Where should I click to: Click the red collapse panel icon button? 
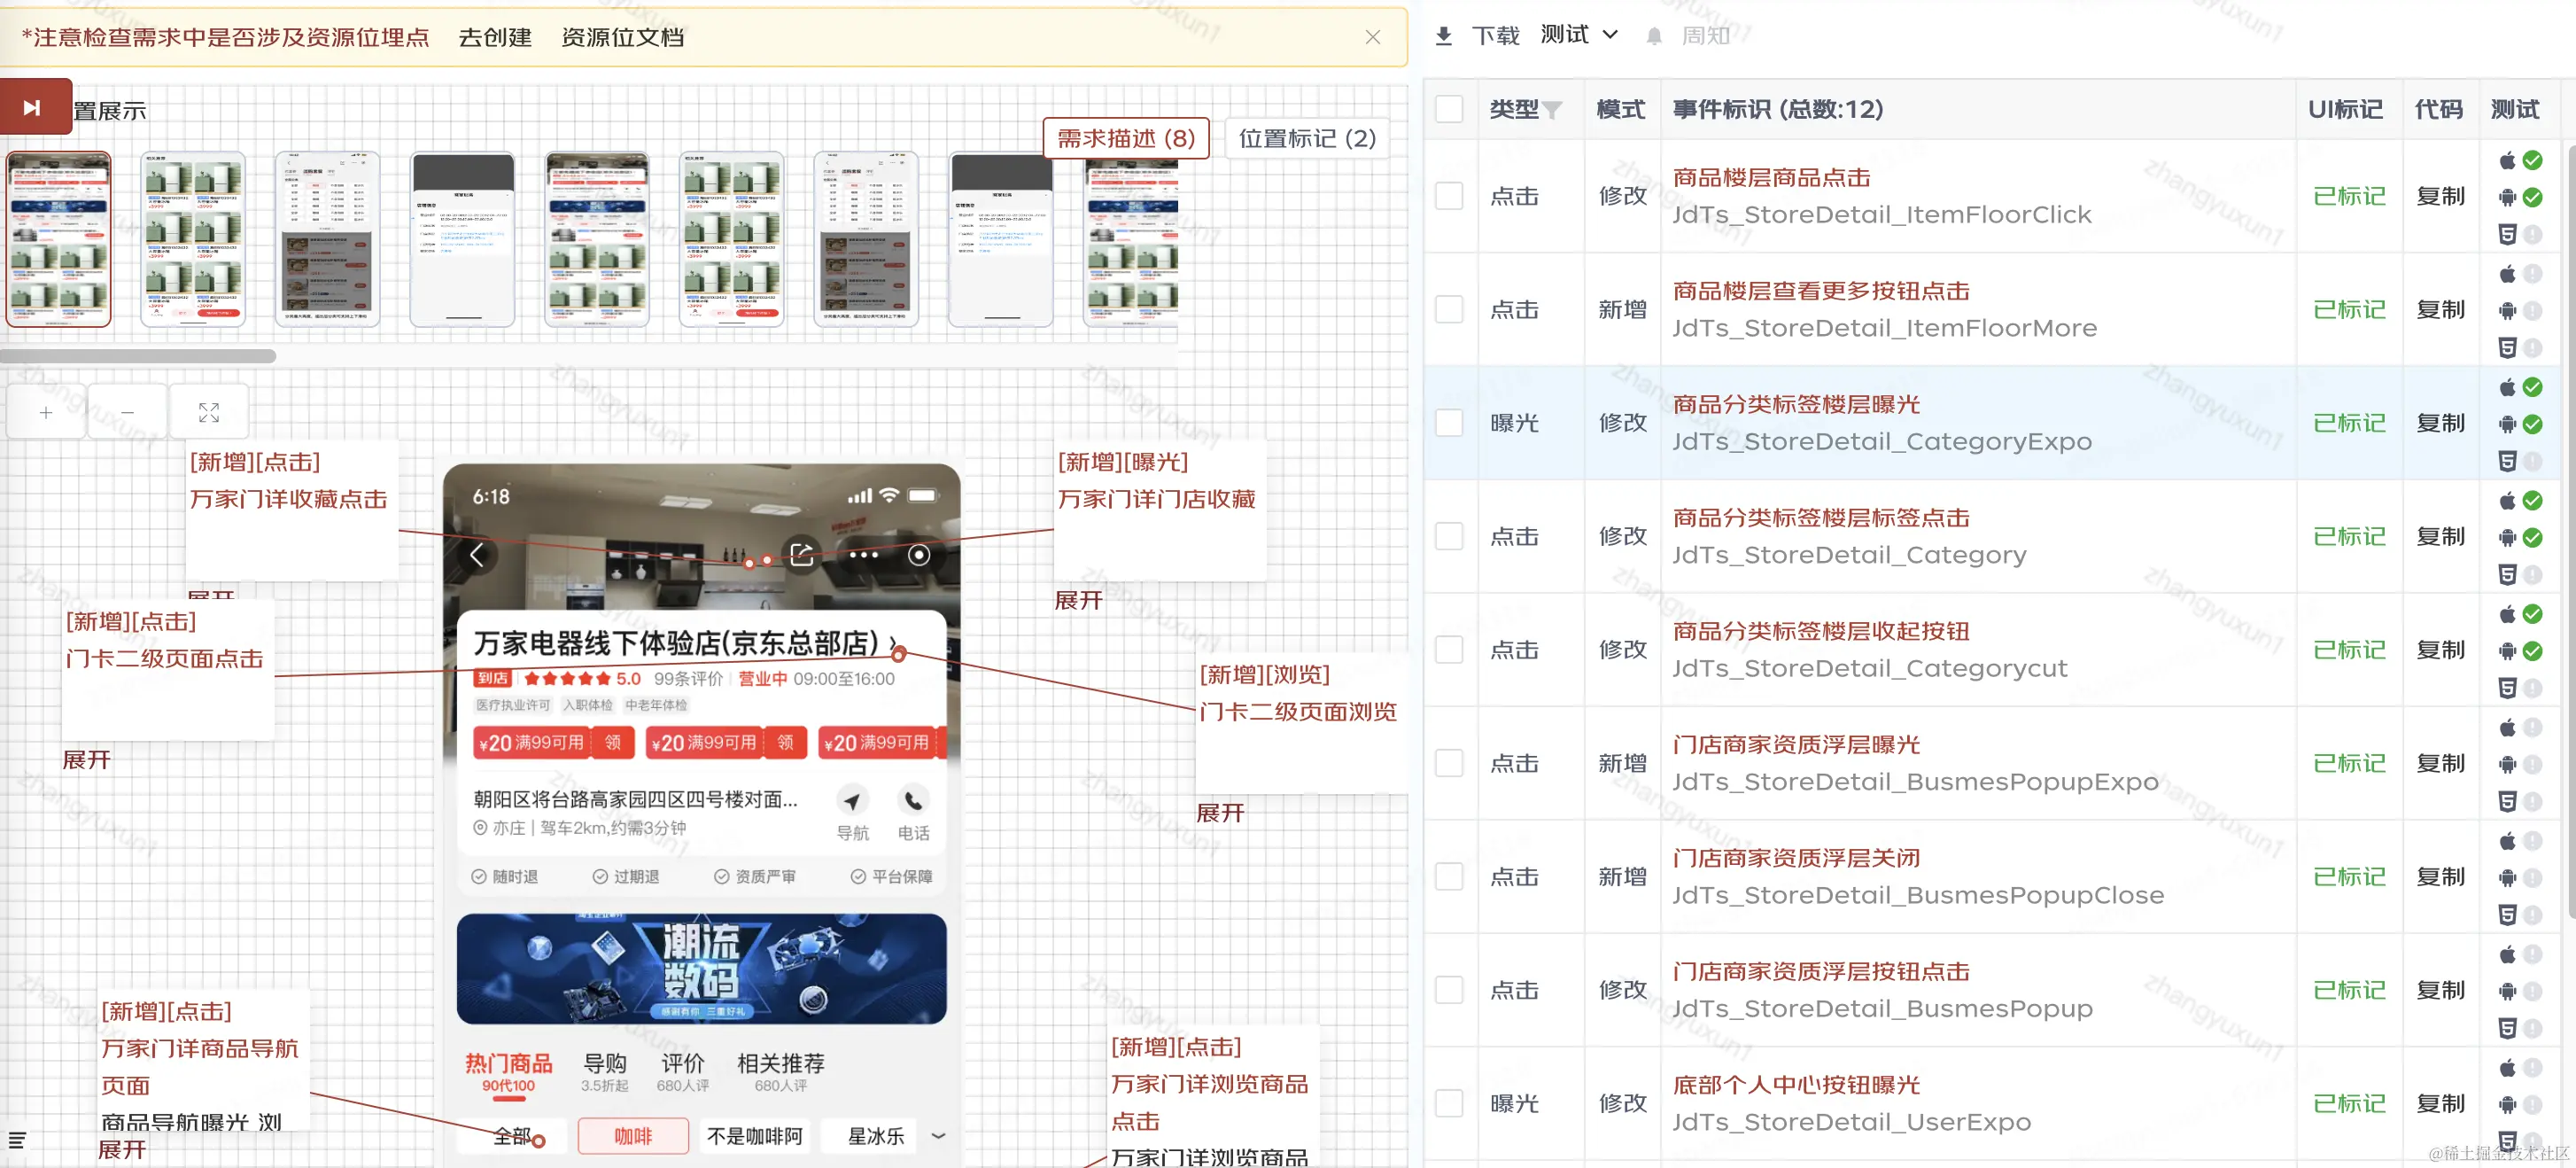click(33, 107)
